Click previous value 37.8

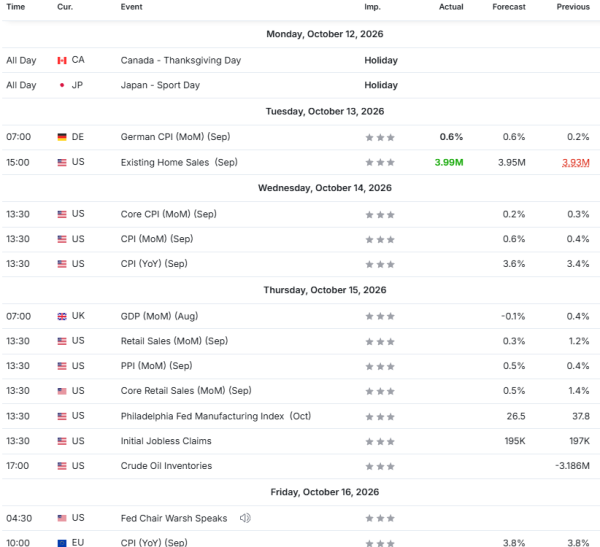(581, 416)
